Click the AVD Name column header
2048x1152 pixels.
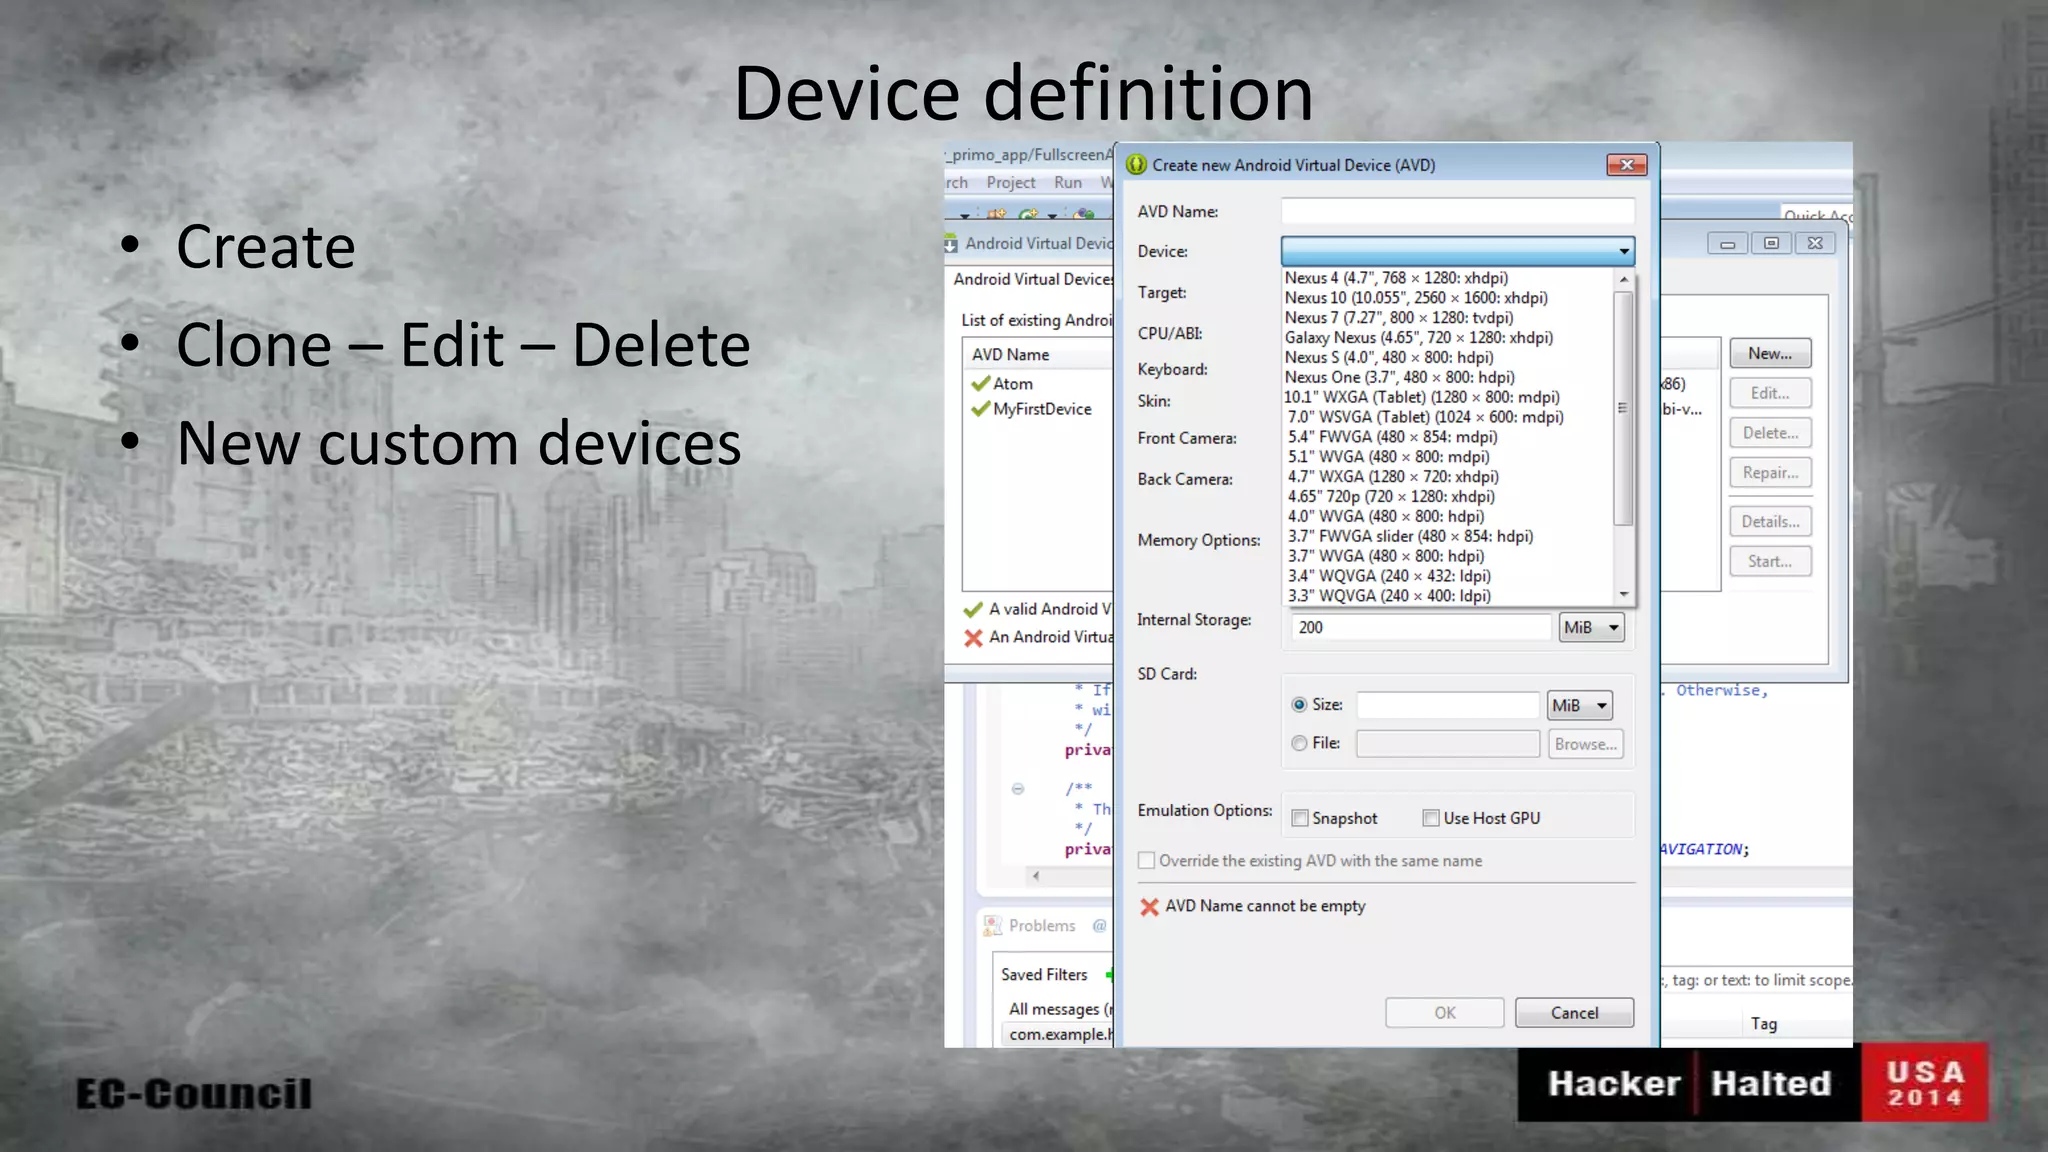[1038, 355]
